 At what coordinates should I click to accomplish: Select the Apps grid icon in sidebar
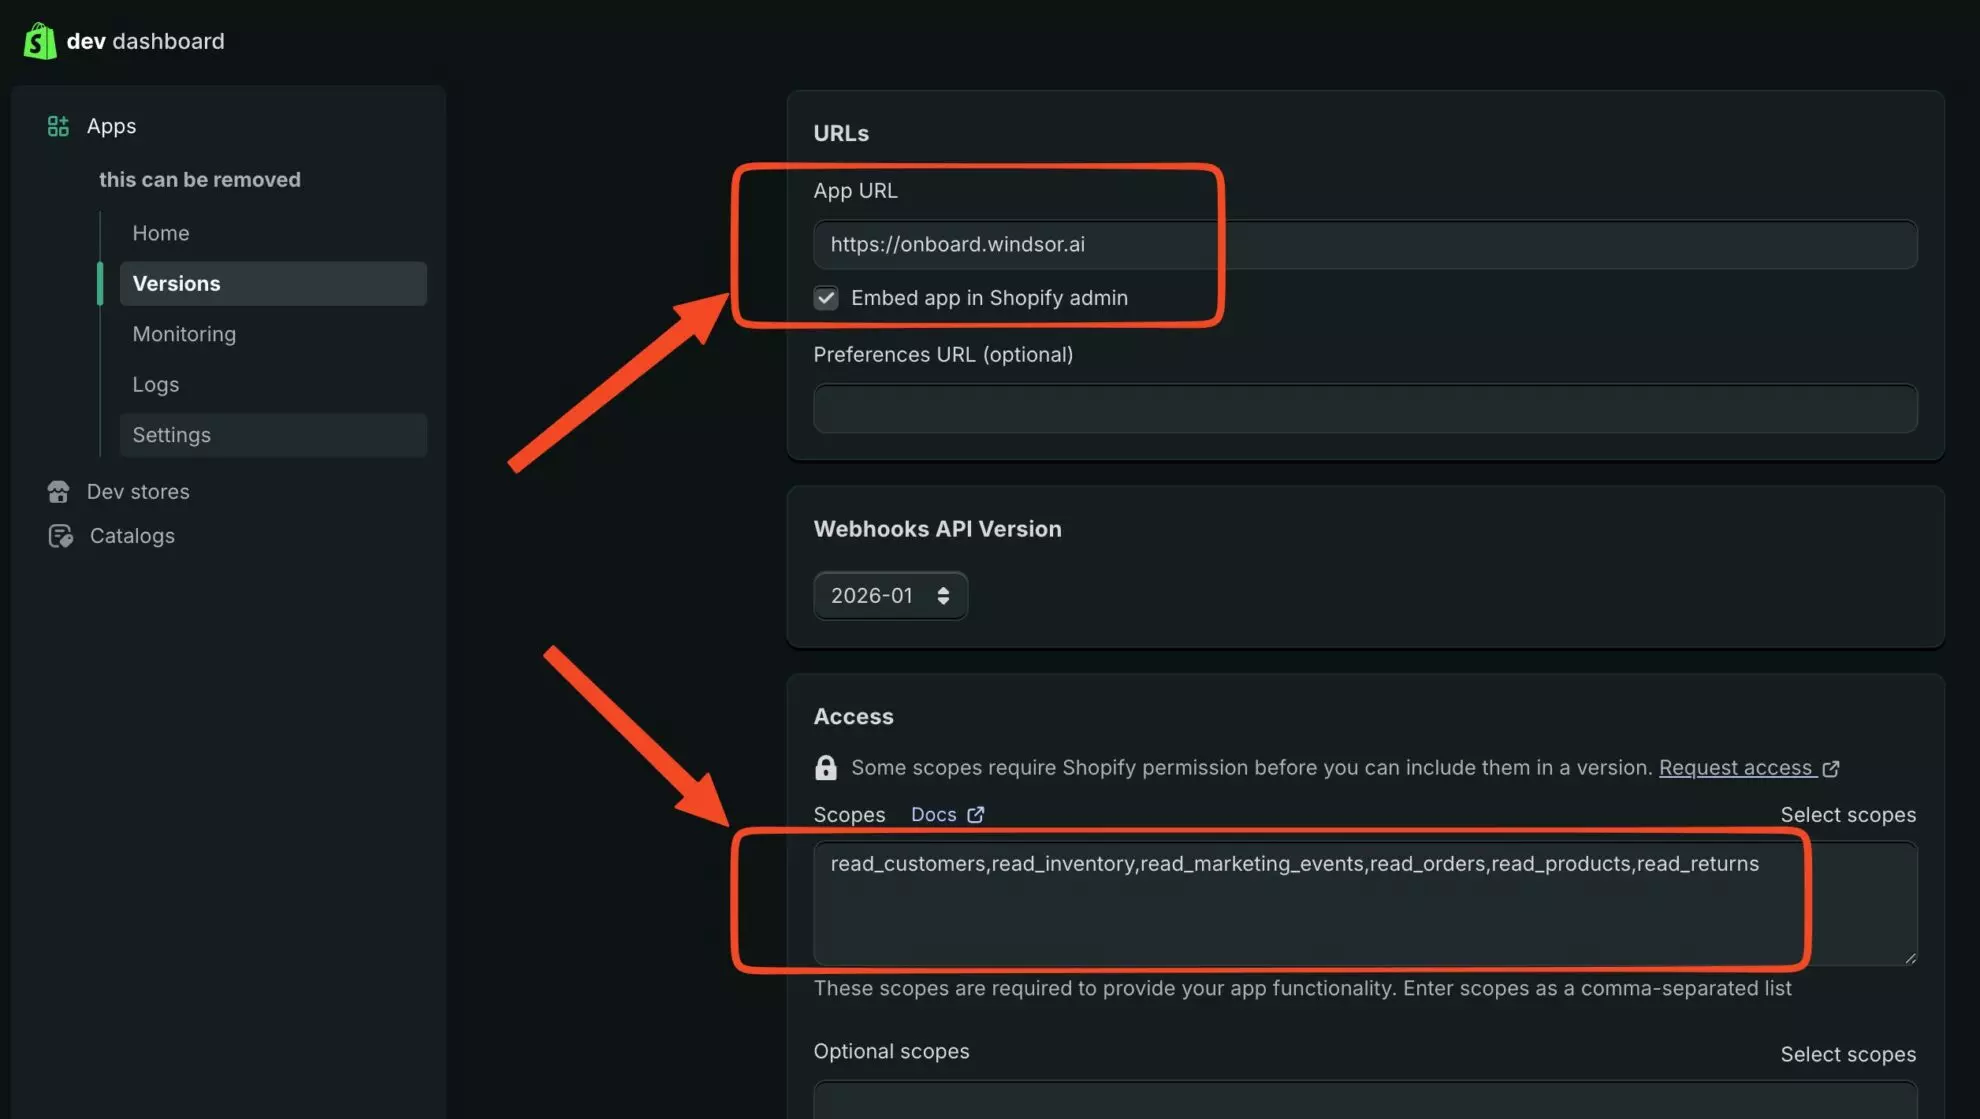pyautogui.click(x=57, y=126)
